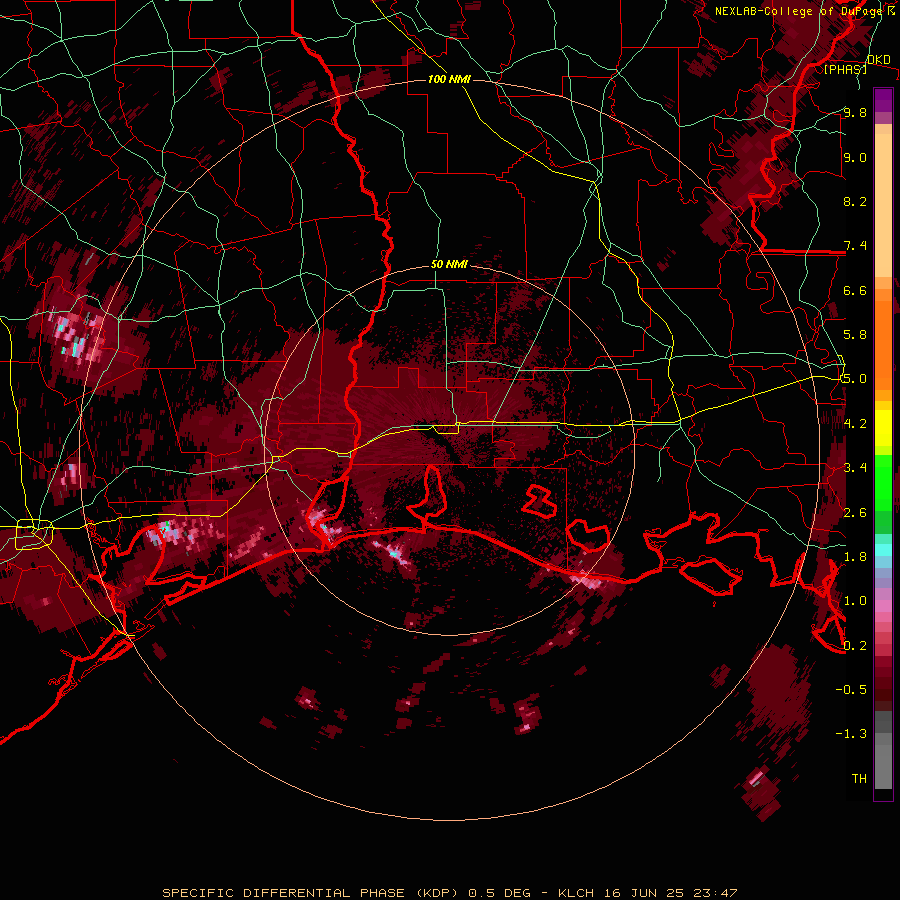Click the 8.2 scale value
The height and width of the screenshot is (900, 900).
[x=855, y=201]
